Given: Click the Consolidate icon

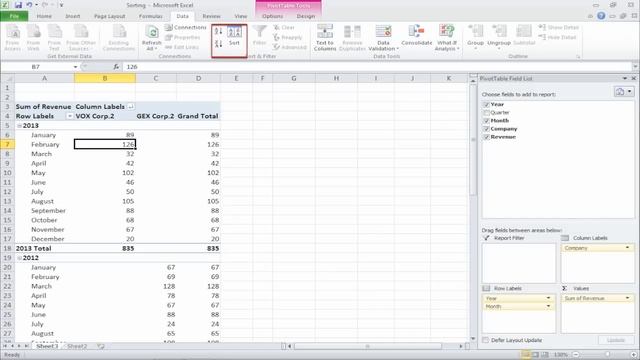Looking at the screenshot, I should 416,36.
